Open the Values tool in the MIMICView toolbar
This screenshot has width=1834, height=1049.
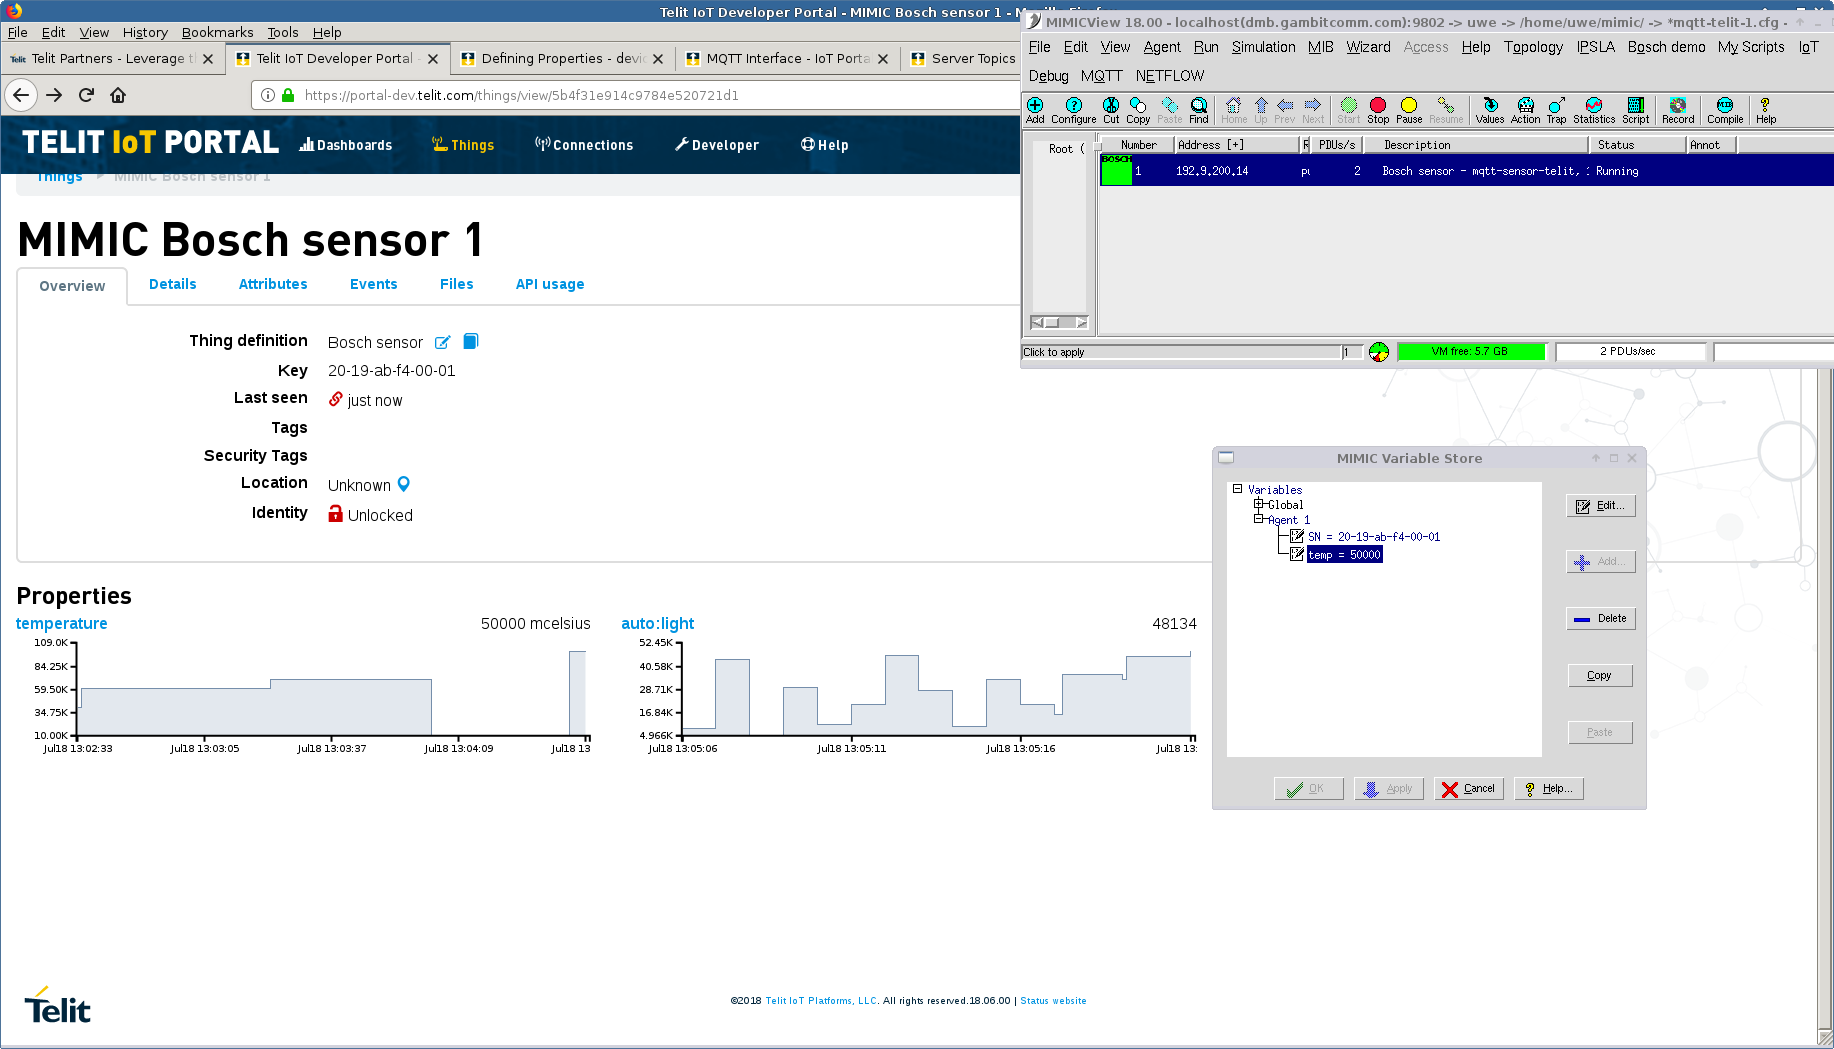point(1490,109)
